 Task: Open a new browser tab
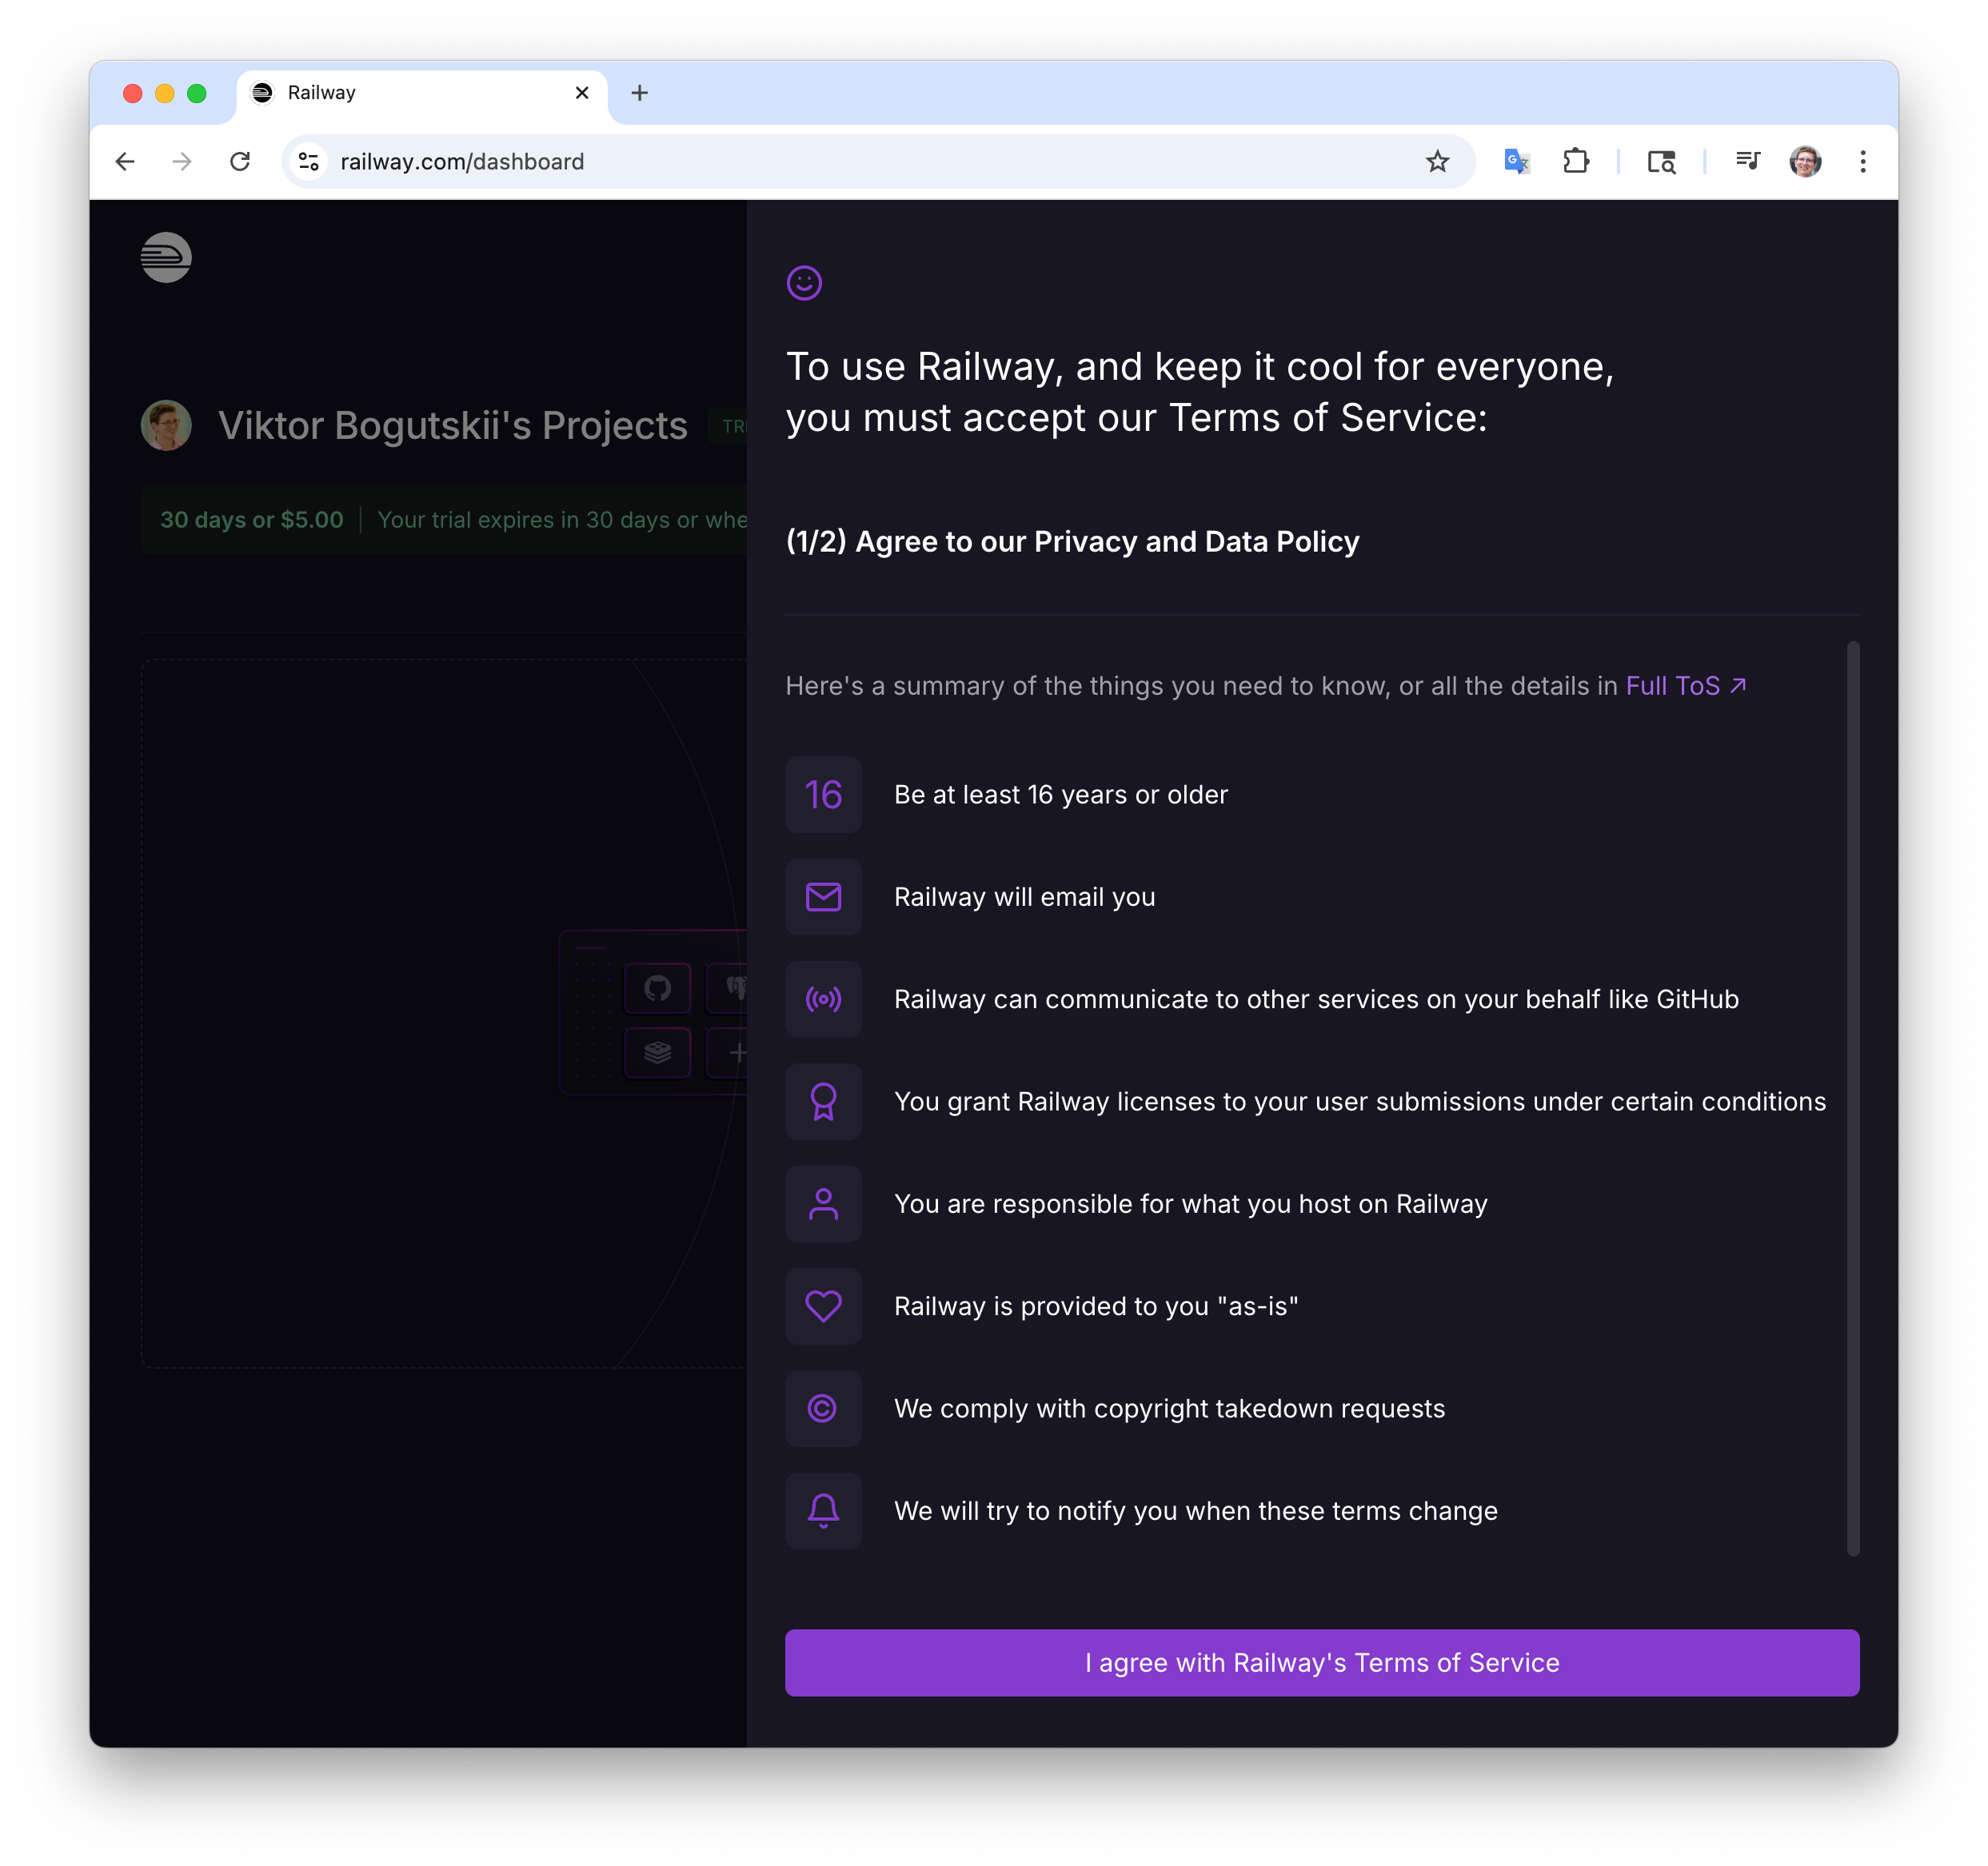(x=640, y=93)
